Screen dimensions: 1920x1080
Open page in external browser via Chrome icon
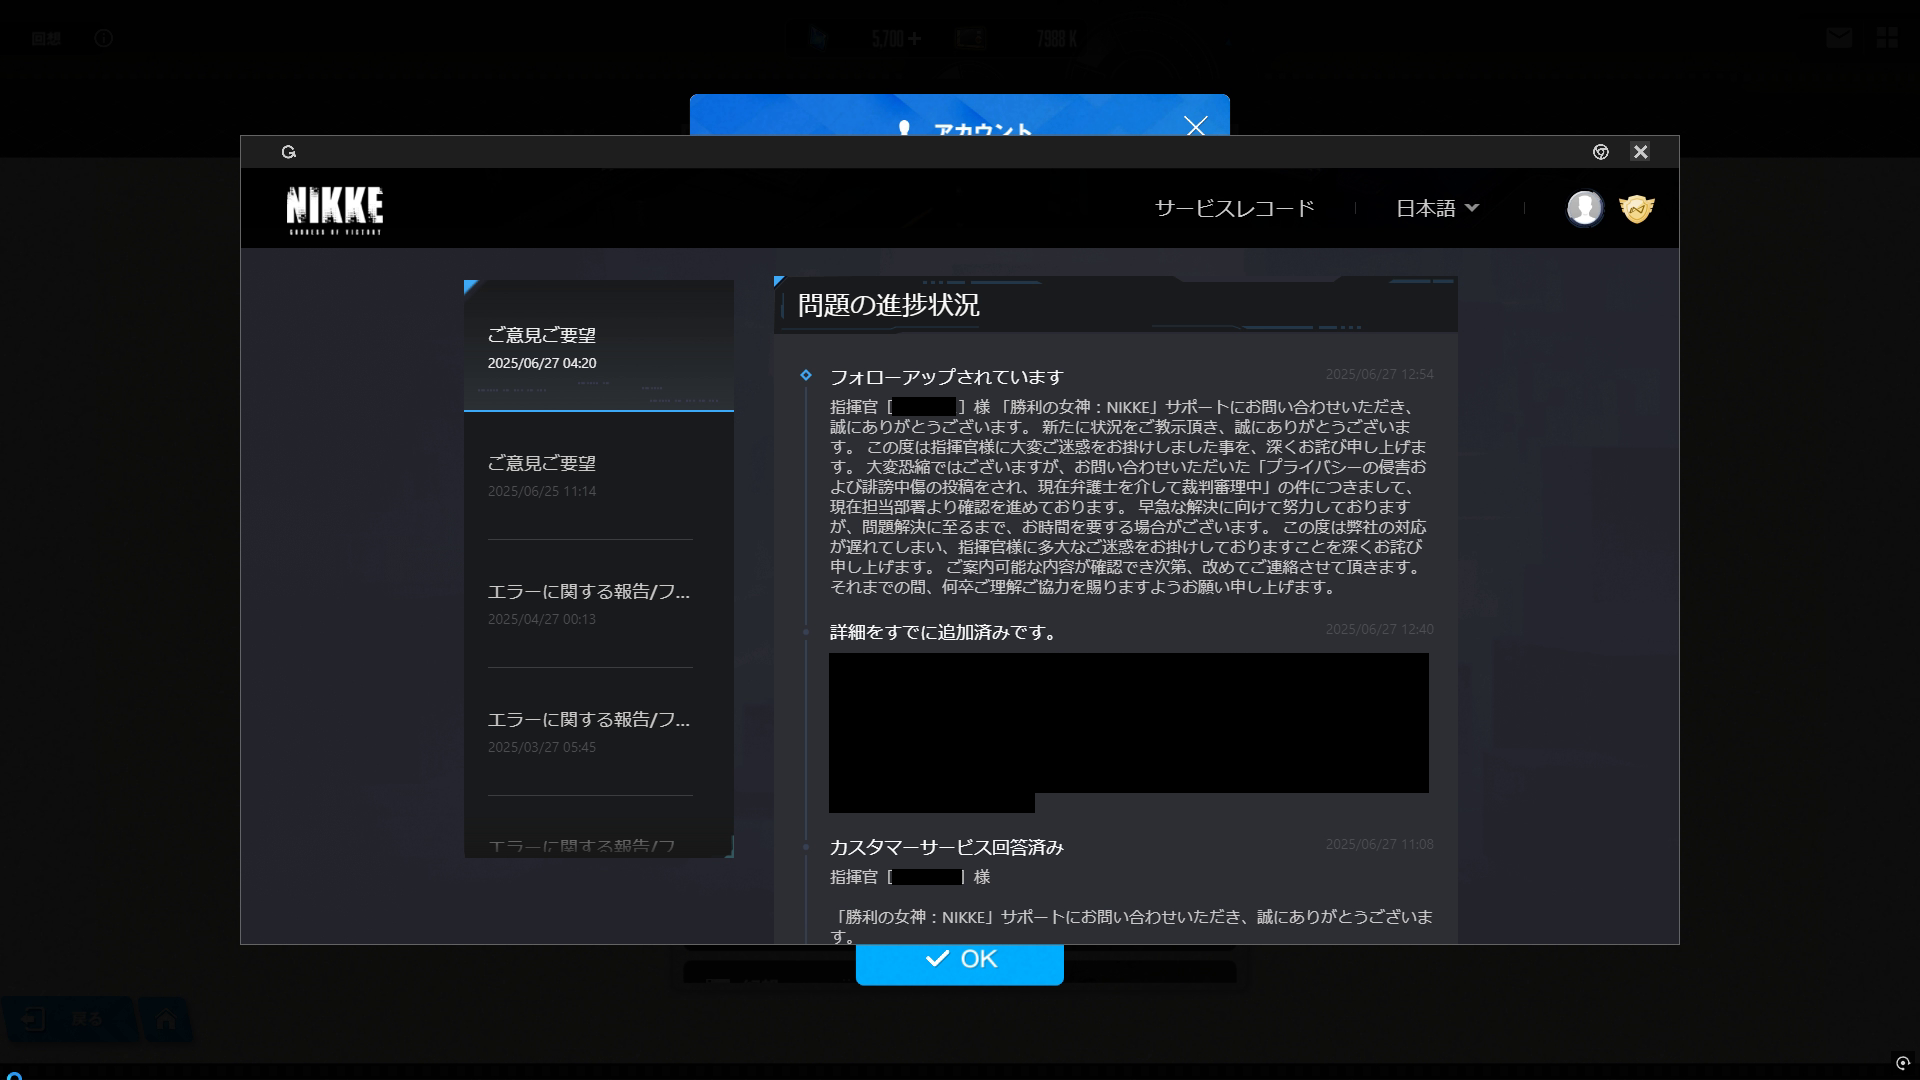[x=1600, y=152]
